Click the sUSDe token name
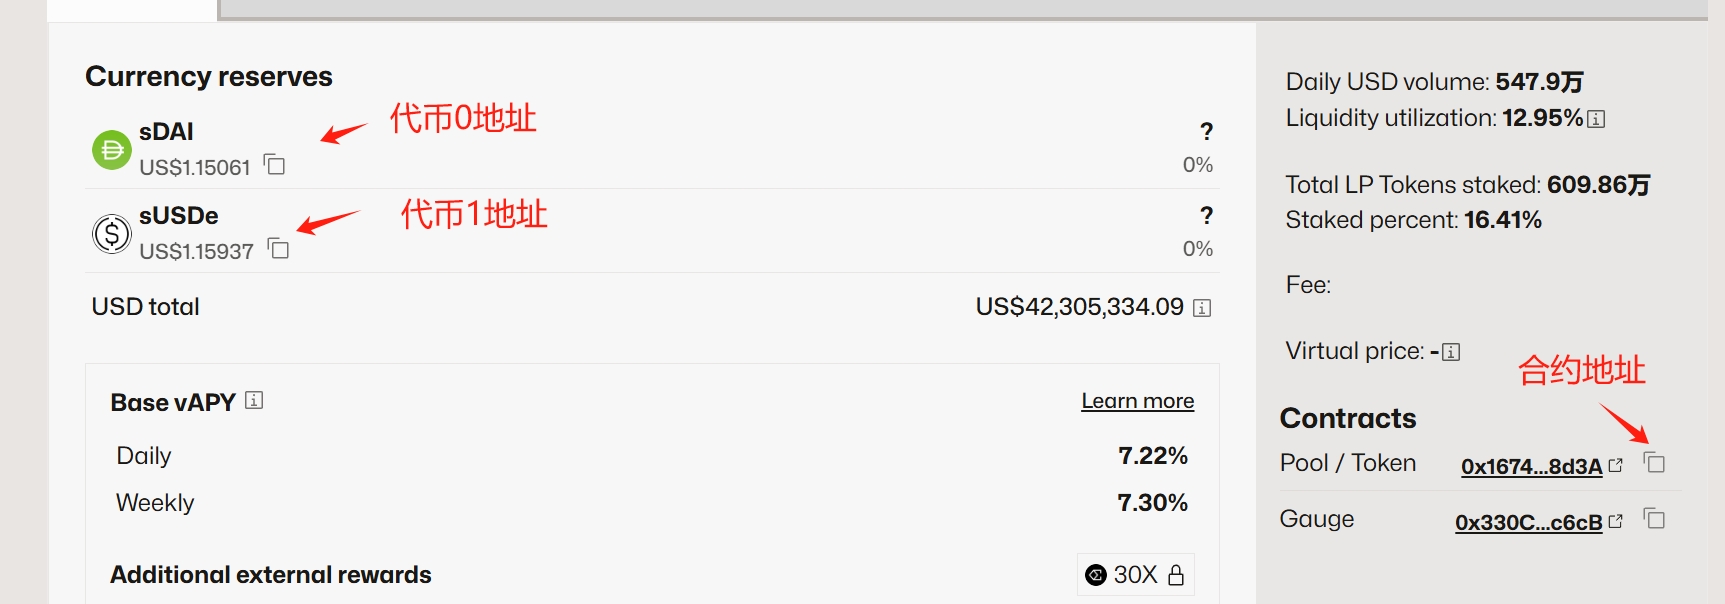 click(178, 216)
